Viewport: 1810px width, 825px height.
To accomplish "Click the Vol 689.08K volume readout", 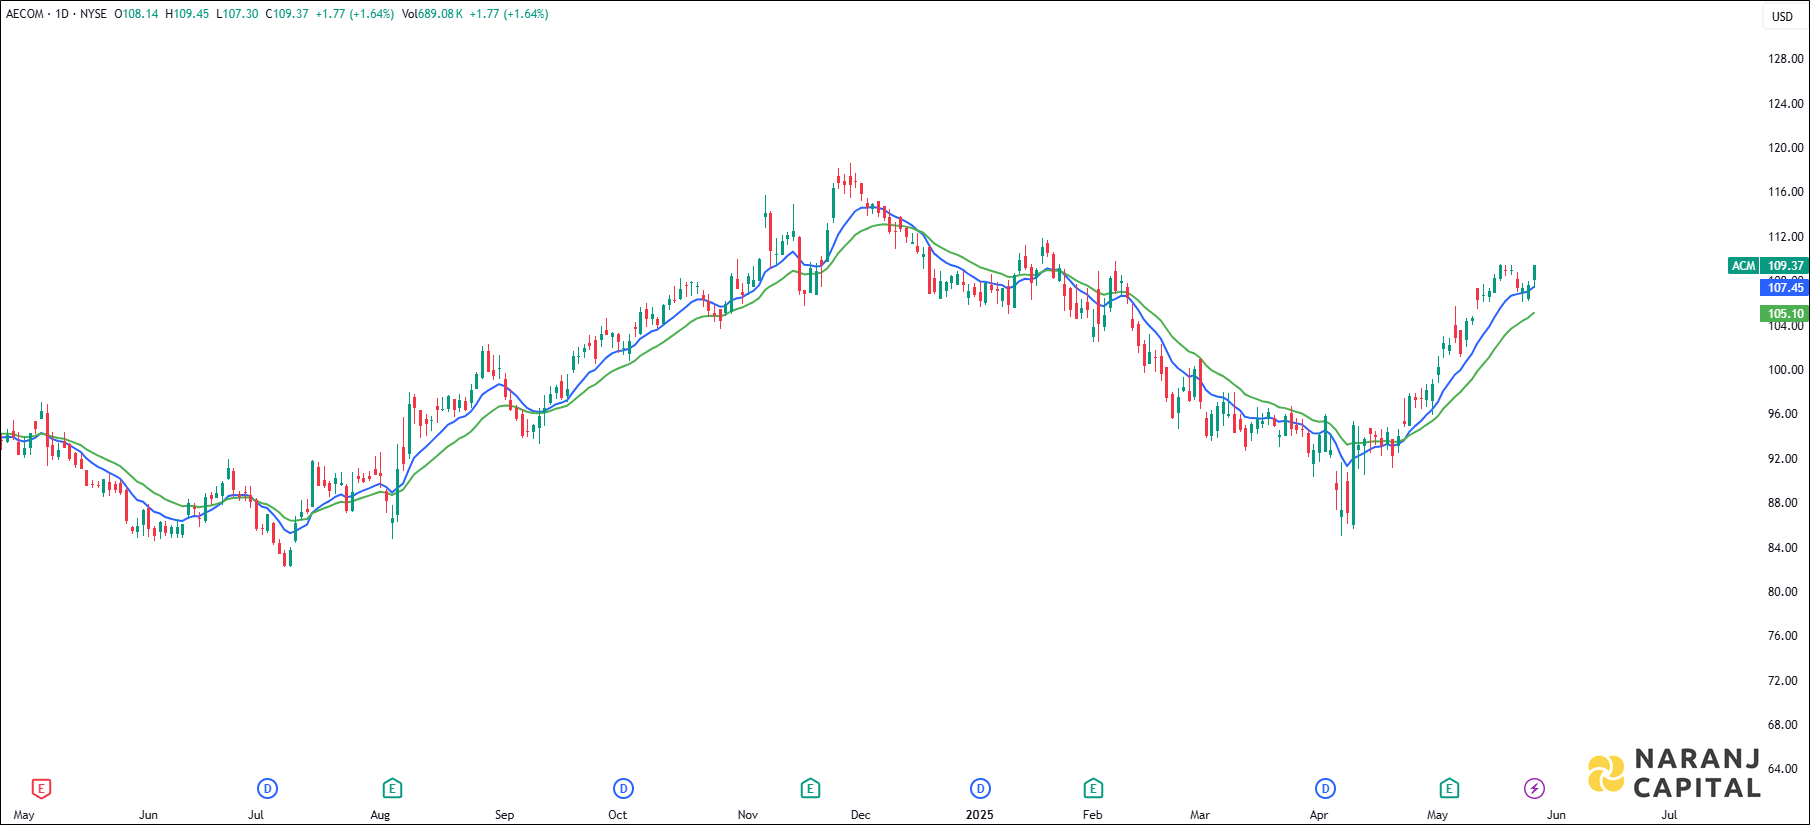I will click(x=432, y=14).
